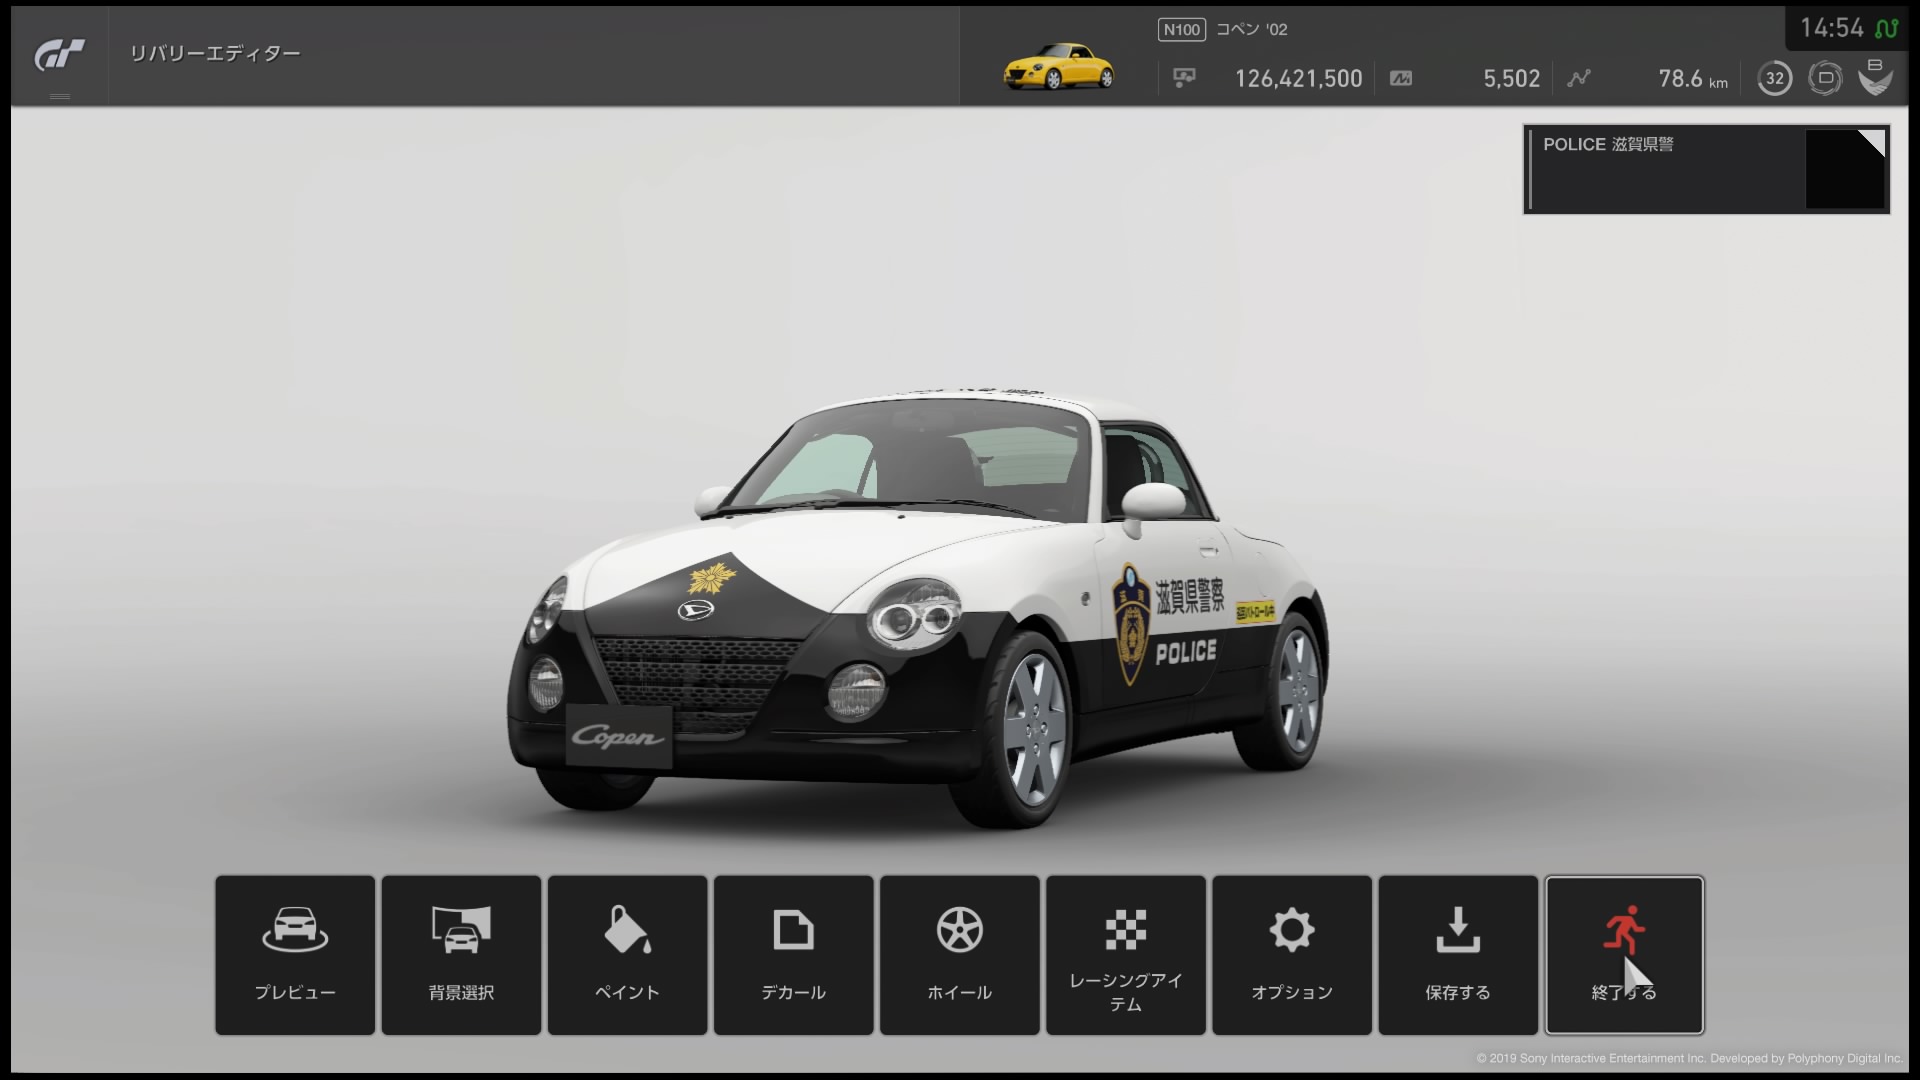1920x1080 pixels.
Task: Select the yellow Copen car thumbnail
Action: tap(1058, 66)
